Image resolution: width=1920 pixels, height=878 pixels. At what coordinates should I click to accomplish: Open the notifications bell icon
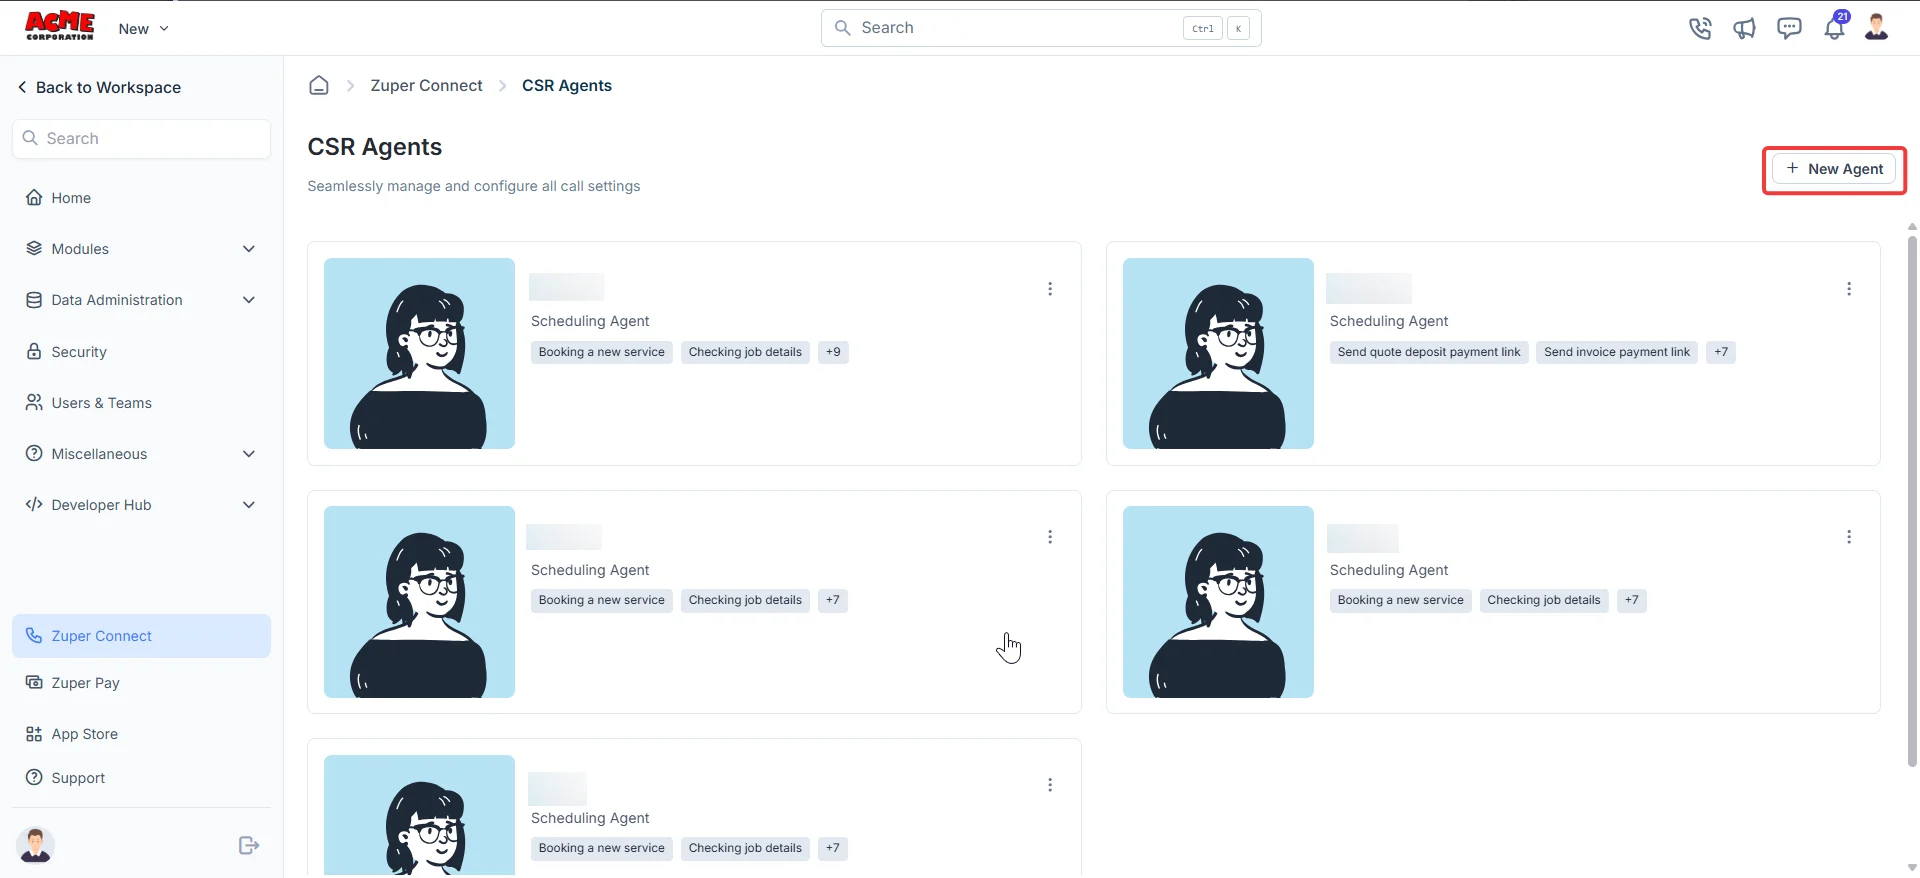[x=1835, y=27]
